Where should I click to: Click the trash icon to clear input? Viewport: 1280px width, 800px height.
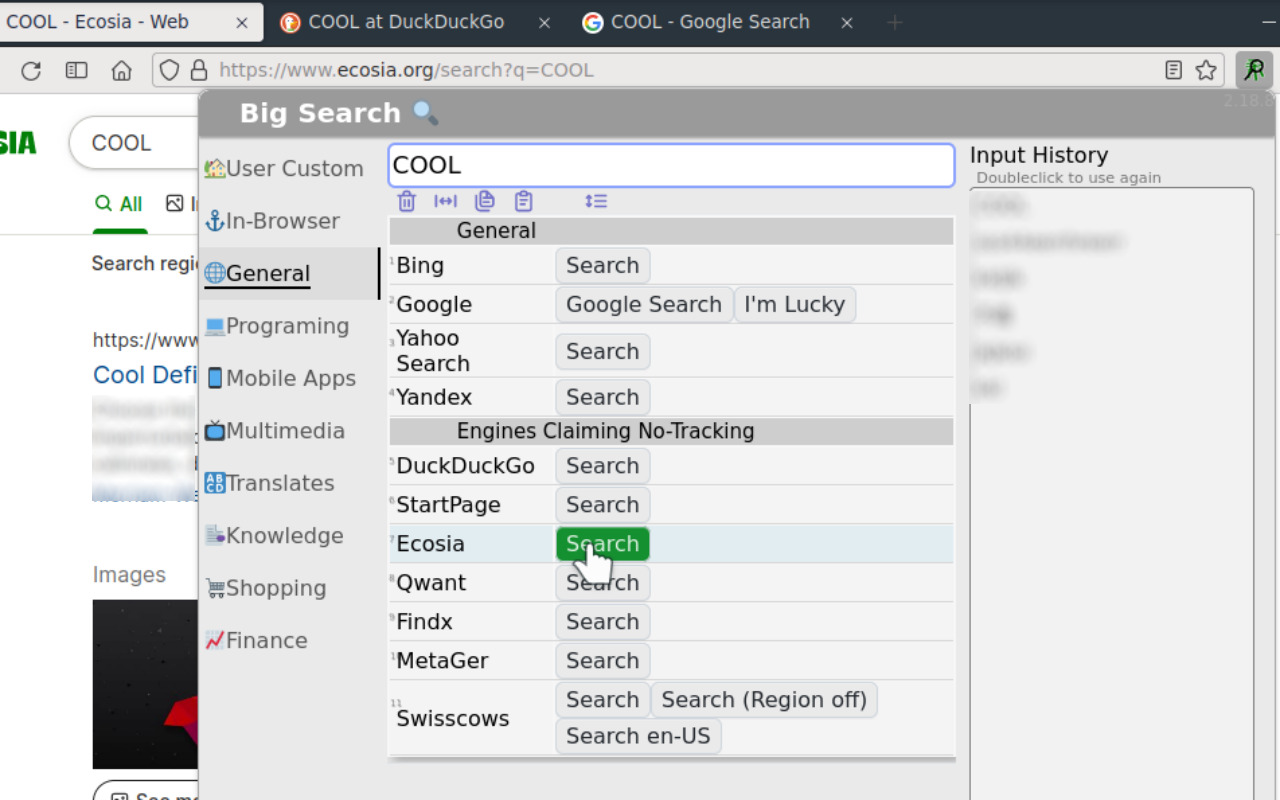coord(407,201)
